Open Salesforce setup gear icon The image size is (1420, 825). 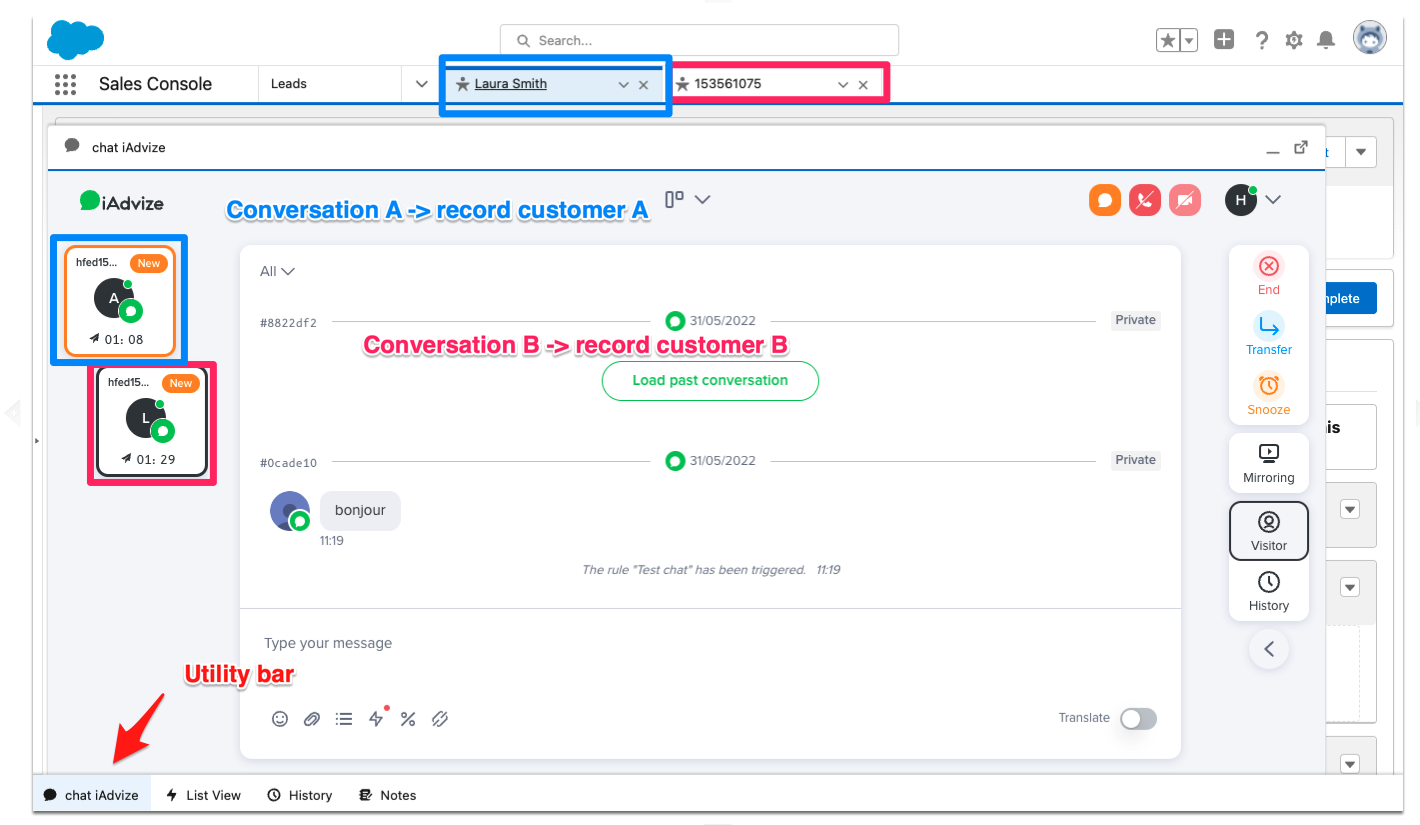click(x=1293, y=40)
